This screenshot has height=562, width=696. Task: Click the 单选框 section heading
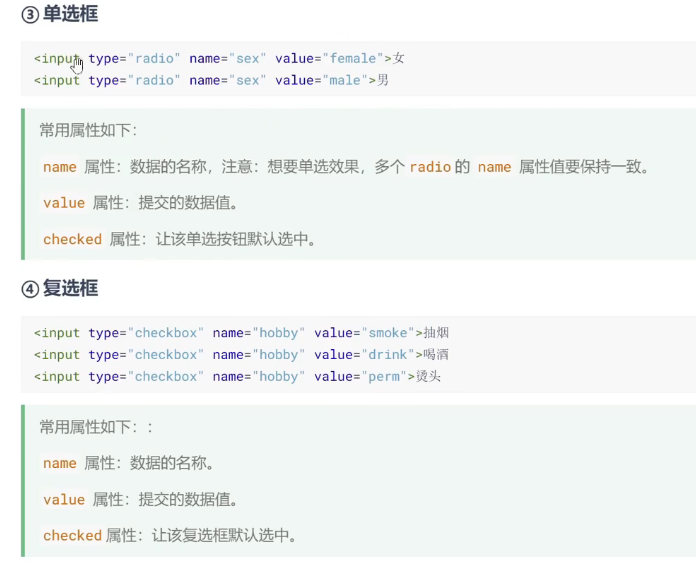[x=60, y=14]
